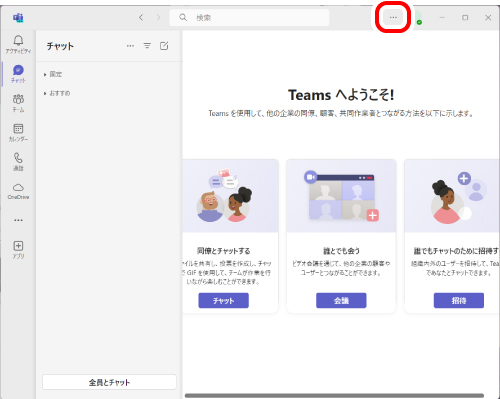Click the purple 会議 button
500x399 pixels.
(341, 300)
